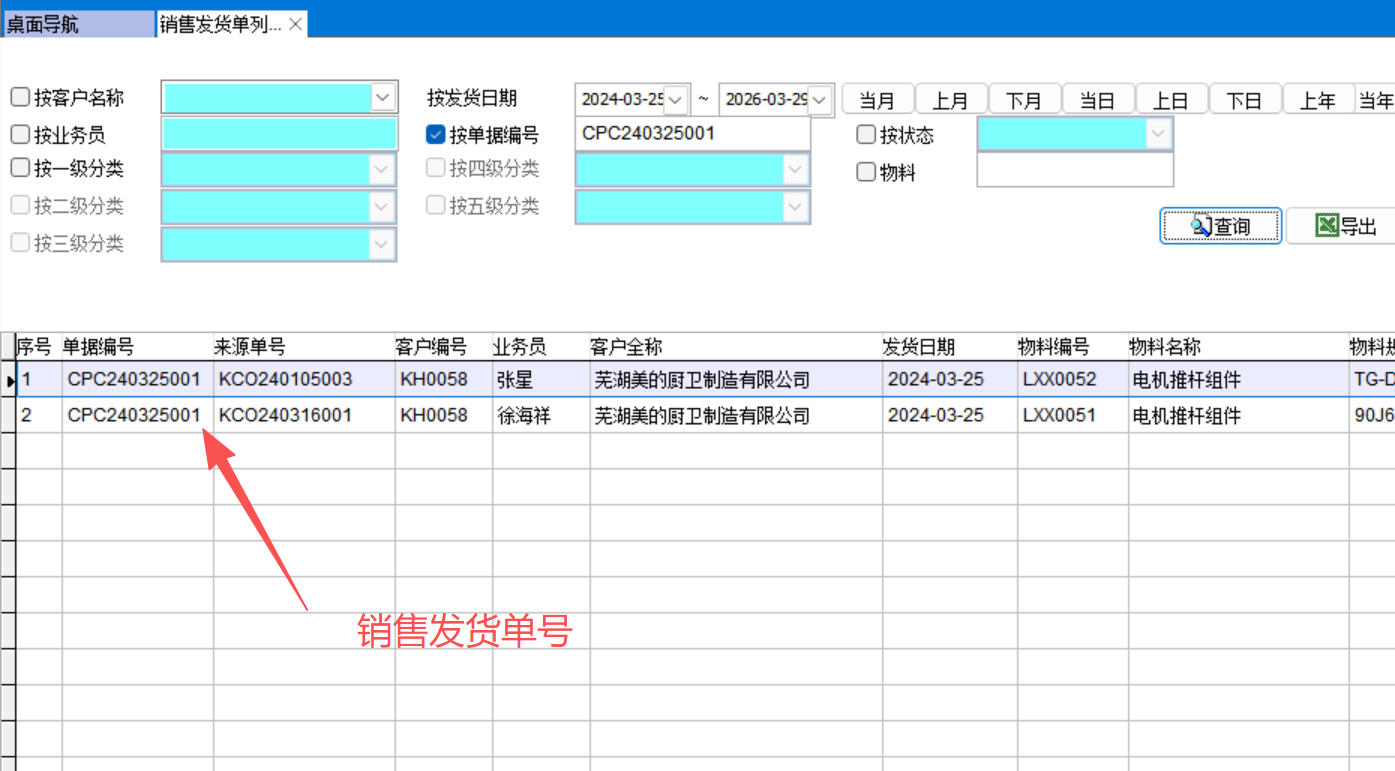The height and width of the screenshot is (771, 1395).
Task: Open the end date picker dropdown
Action: 820,100
